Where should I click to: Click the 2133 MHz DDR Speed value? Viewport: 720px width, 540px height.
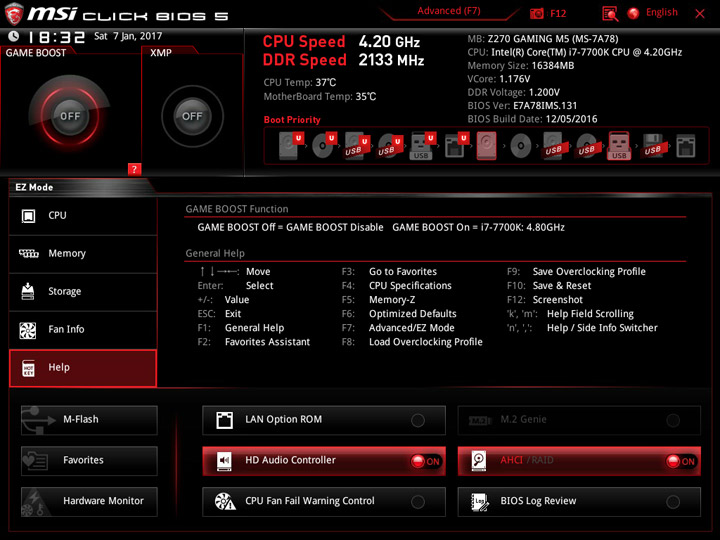point(391,60)
